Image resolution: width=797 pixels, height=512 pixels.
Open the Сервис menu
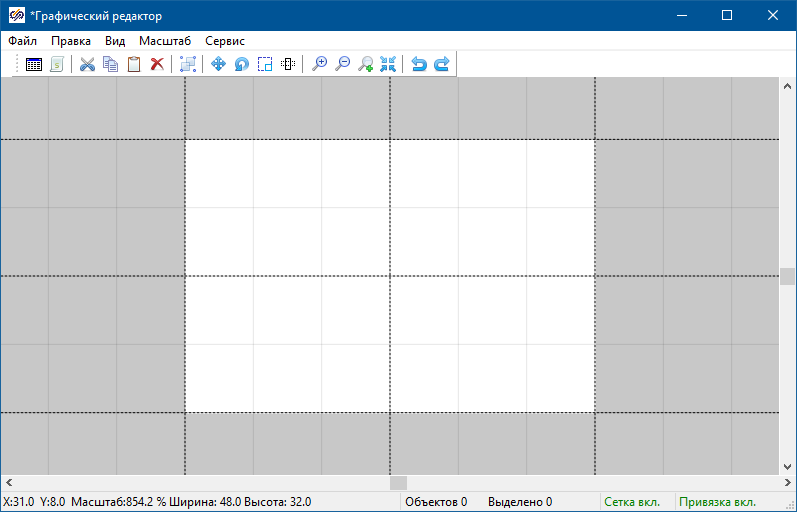pos(225,41)
